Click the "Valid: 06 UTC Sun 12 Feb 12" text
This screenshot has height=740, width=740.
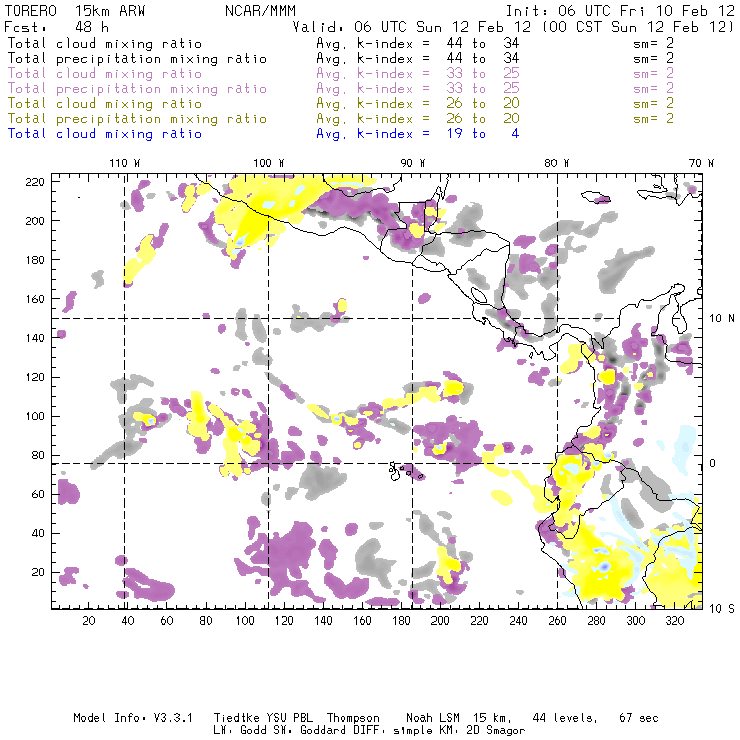412,27
